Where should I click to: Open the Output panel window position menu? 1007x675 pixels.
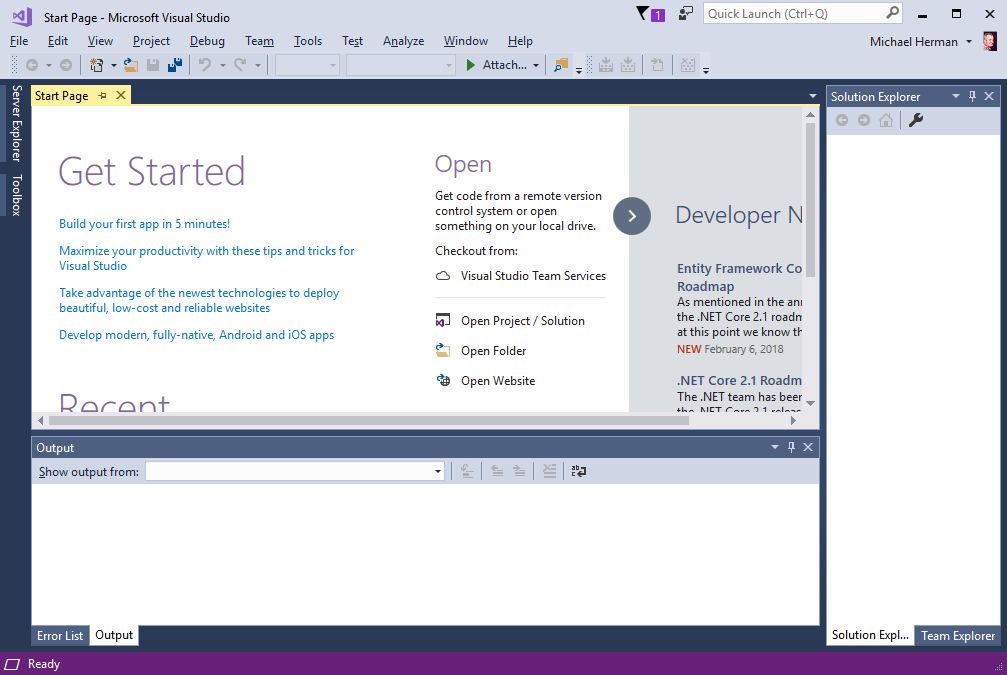click(775, 447)
